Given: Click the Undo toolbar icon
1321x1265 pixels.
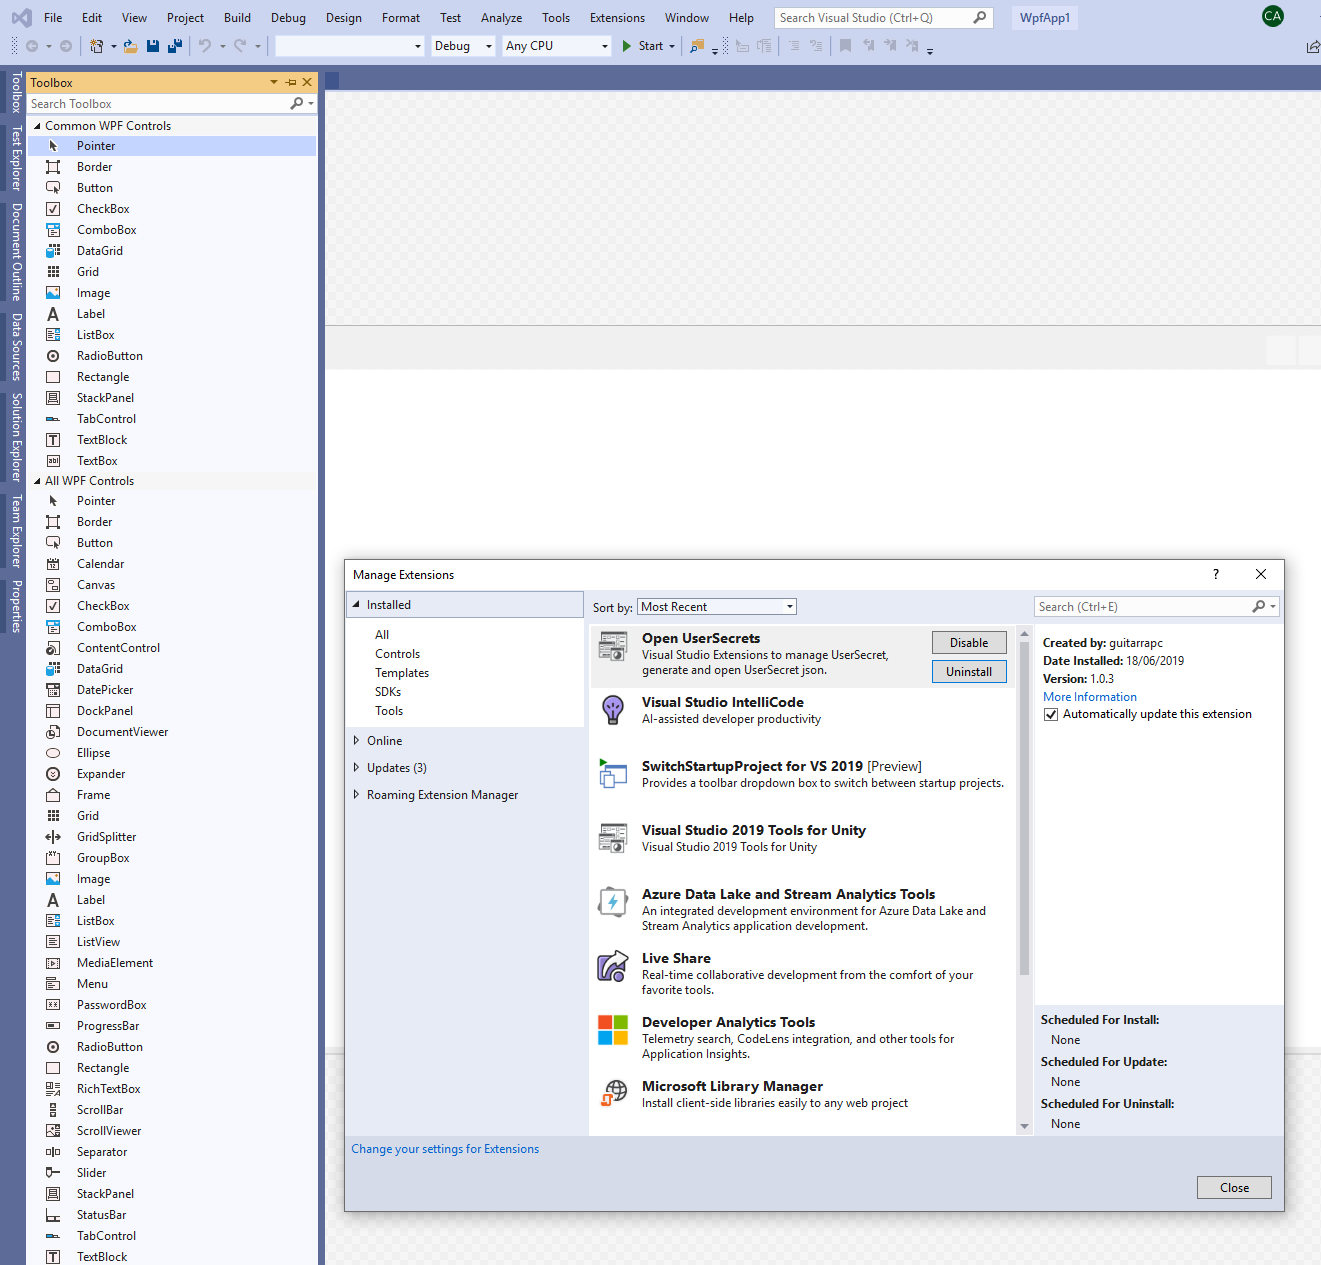Looking at the screenshot, I should click(x=205, y=46).
